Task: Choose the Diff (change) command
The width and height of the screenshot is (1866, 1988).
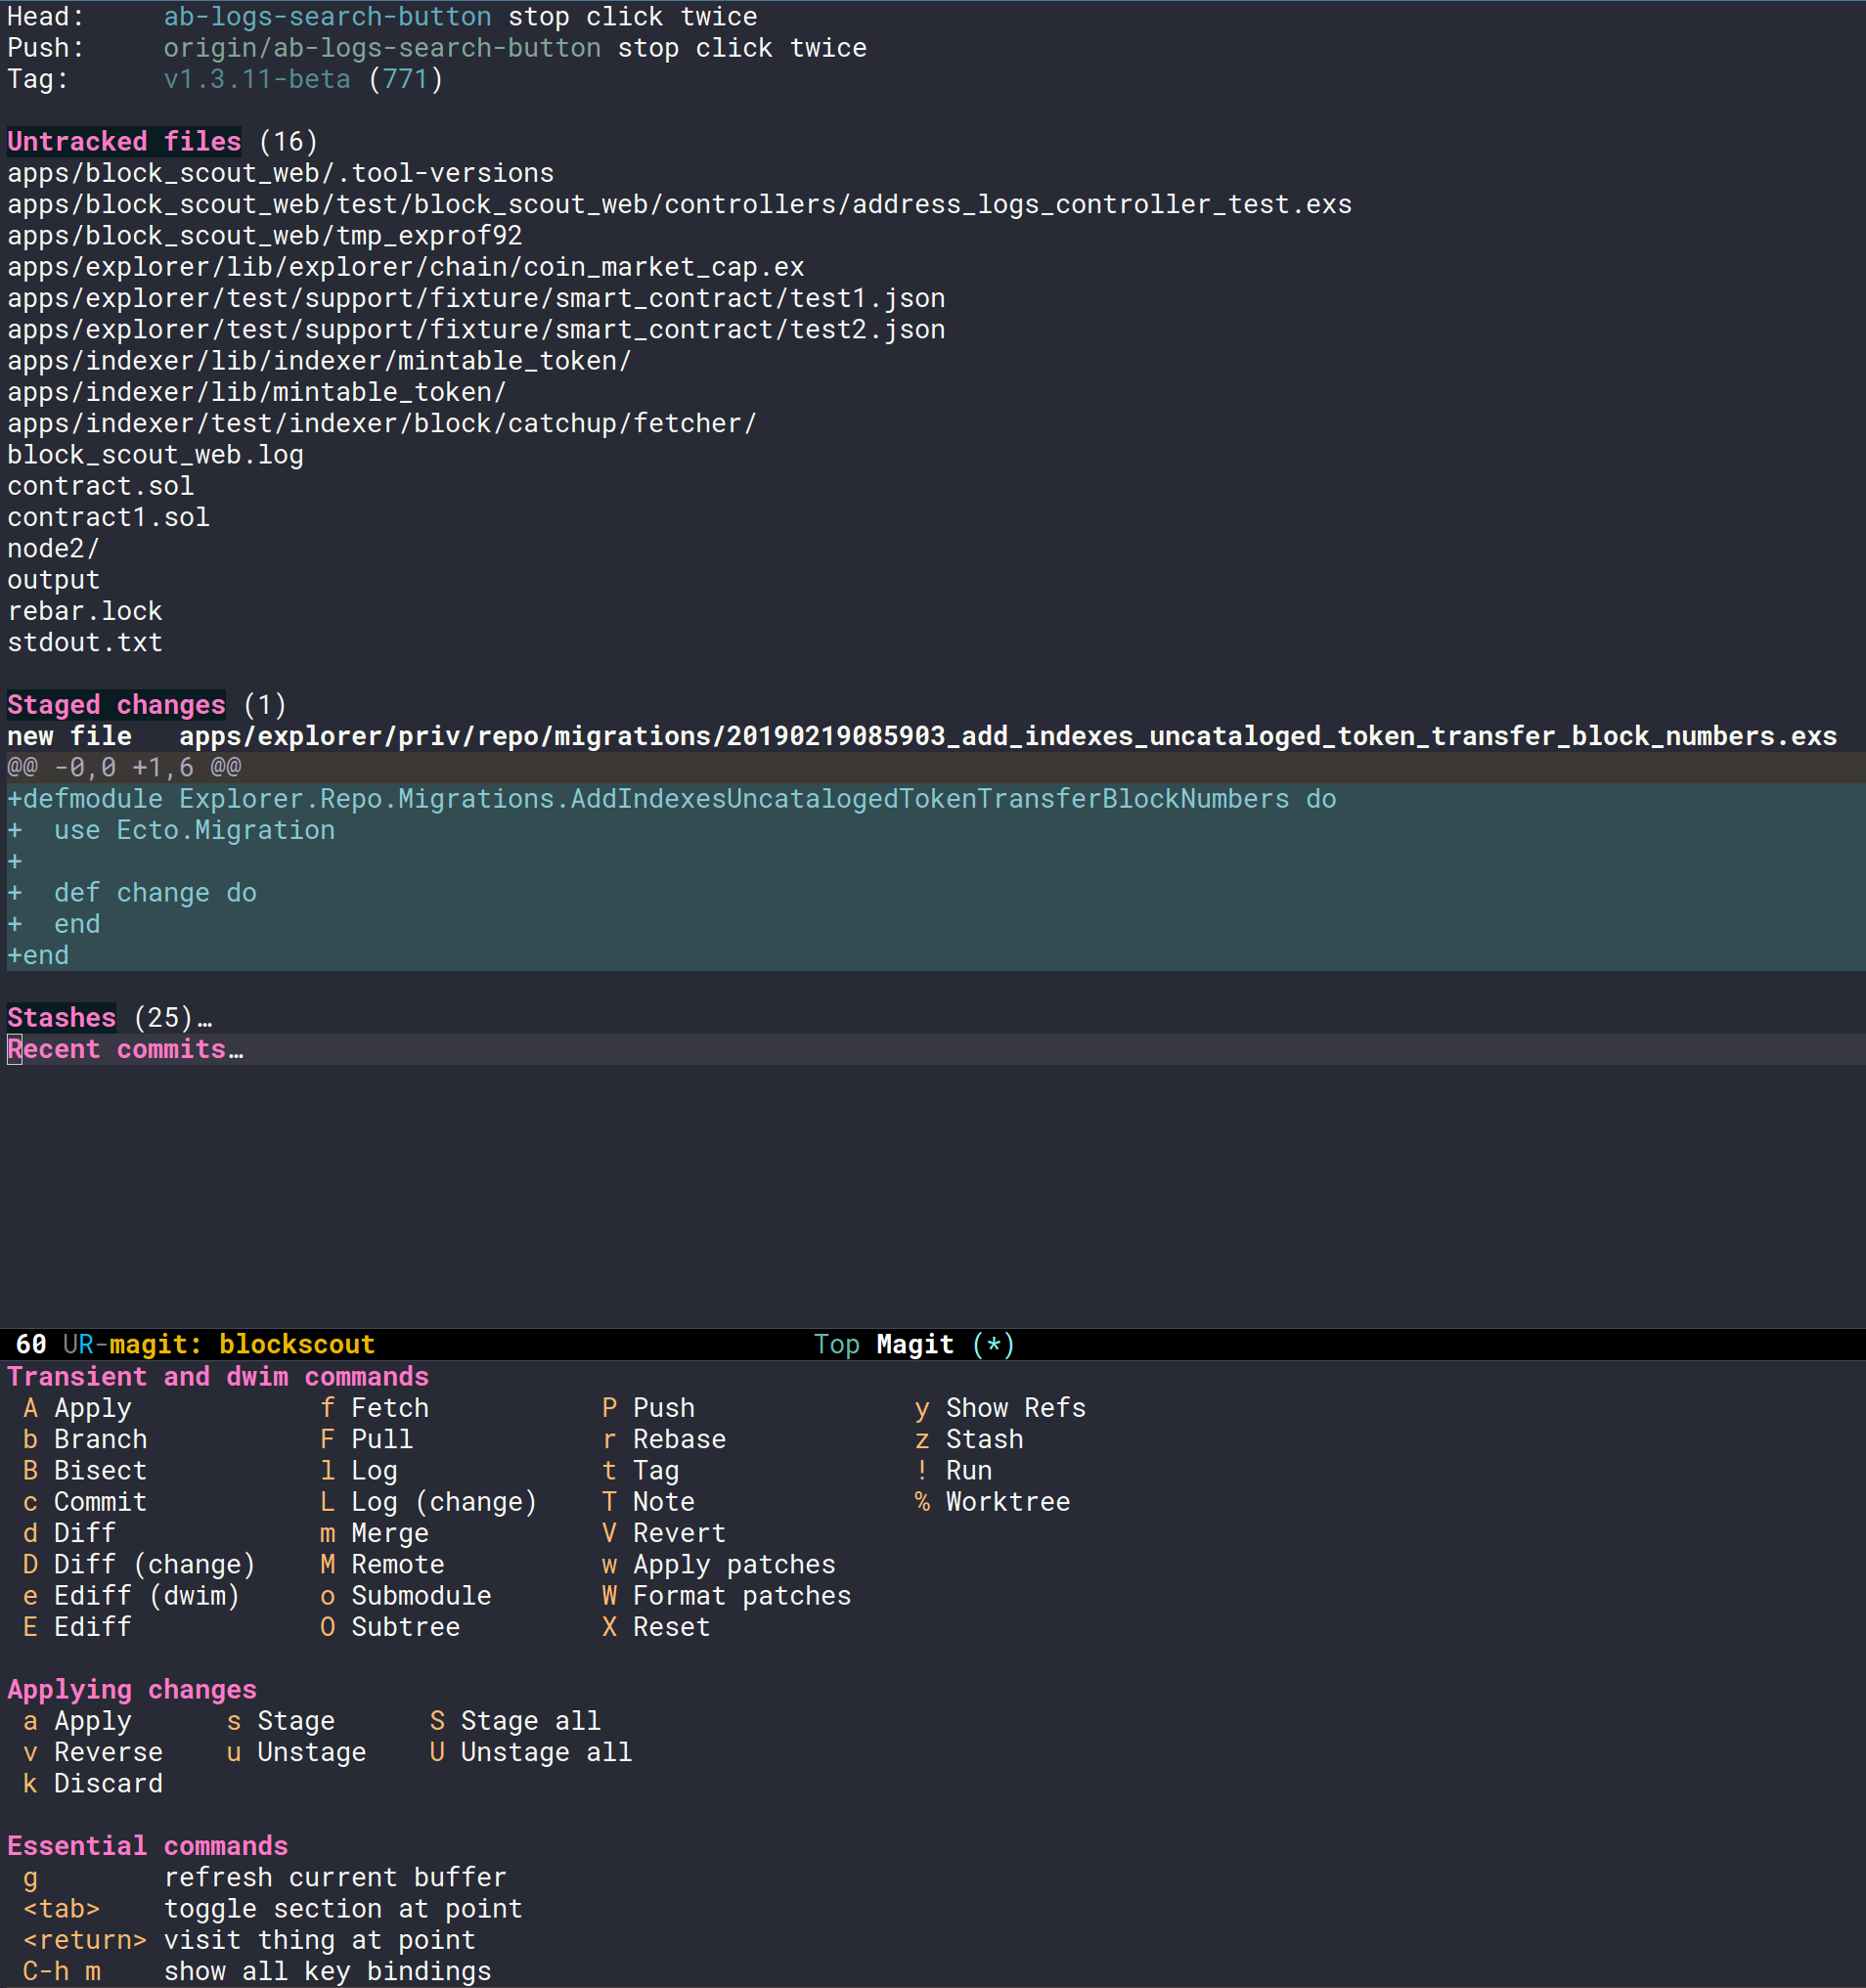Action: (x=139, y=1564)
